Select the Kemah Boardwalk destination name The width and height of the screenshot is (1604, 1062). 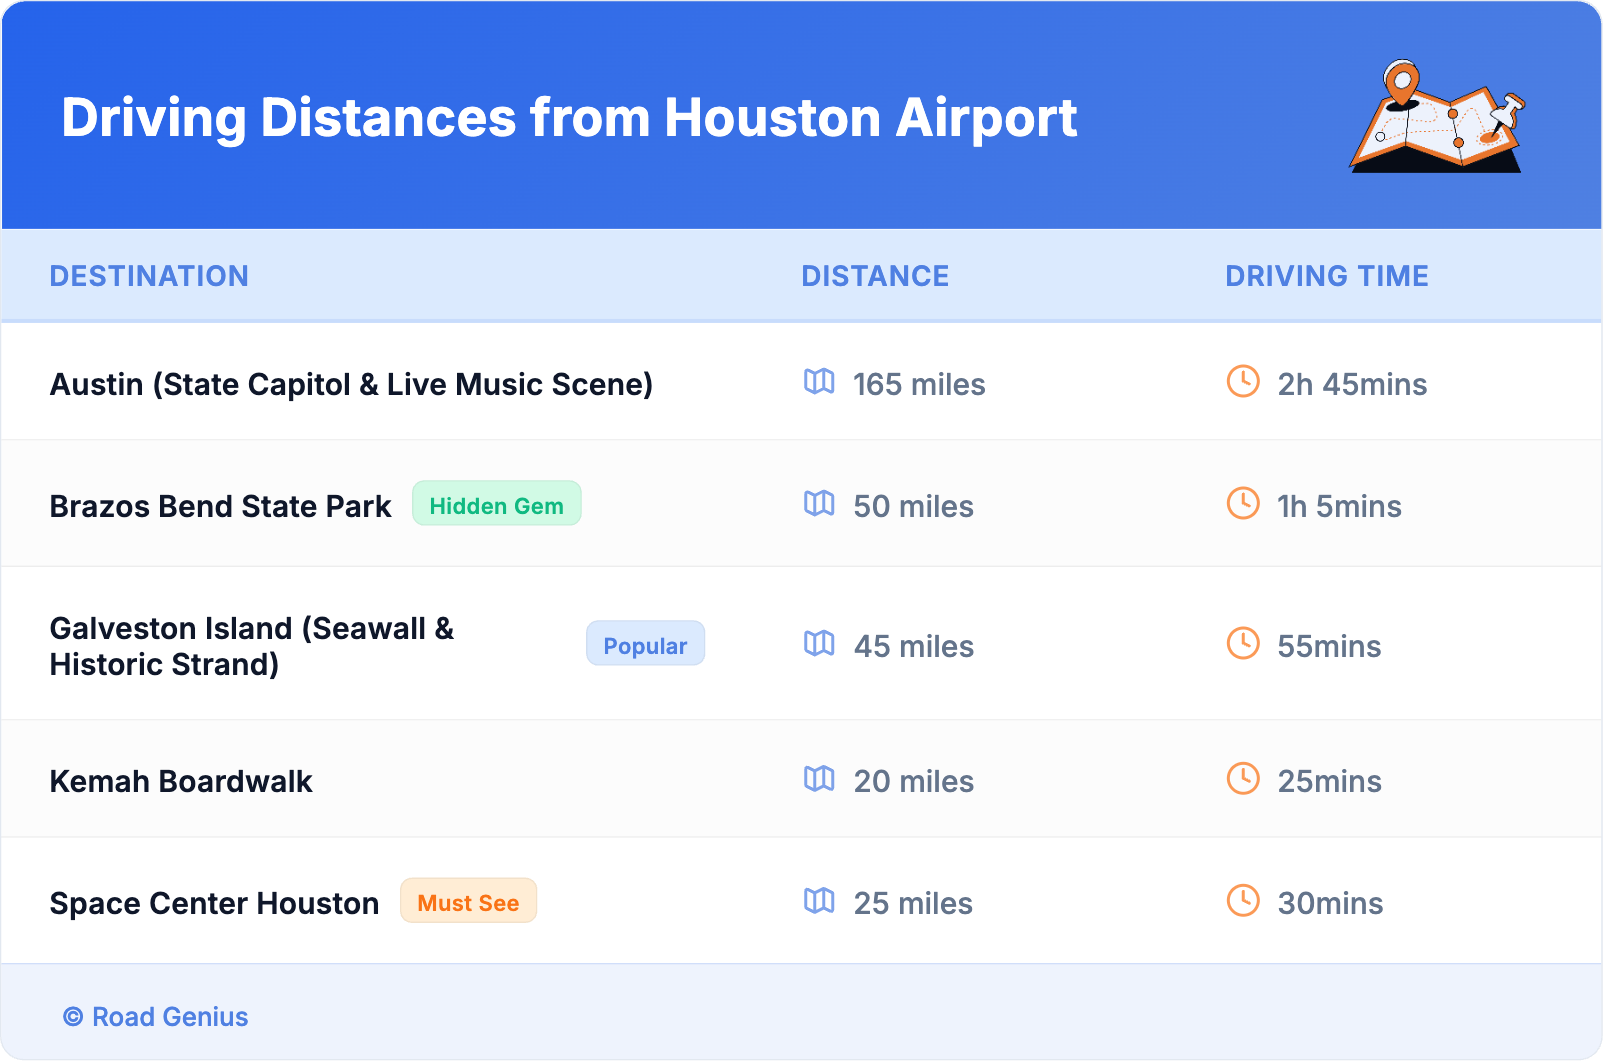point(181,782)
